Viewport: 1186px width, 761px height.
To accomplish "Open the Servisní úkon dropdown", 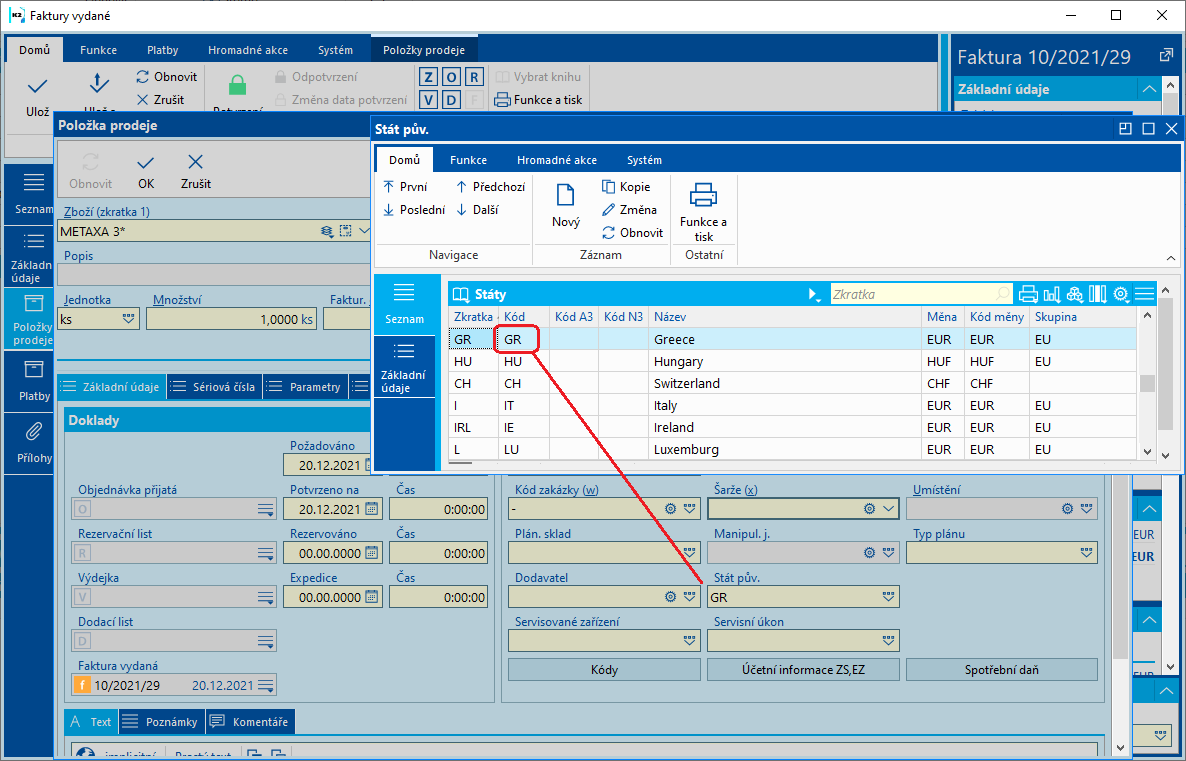I will [x=888, y=641].
